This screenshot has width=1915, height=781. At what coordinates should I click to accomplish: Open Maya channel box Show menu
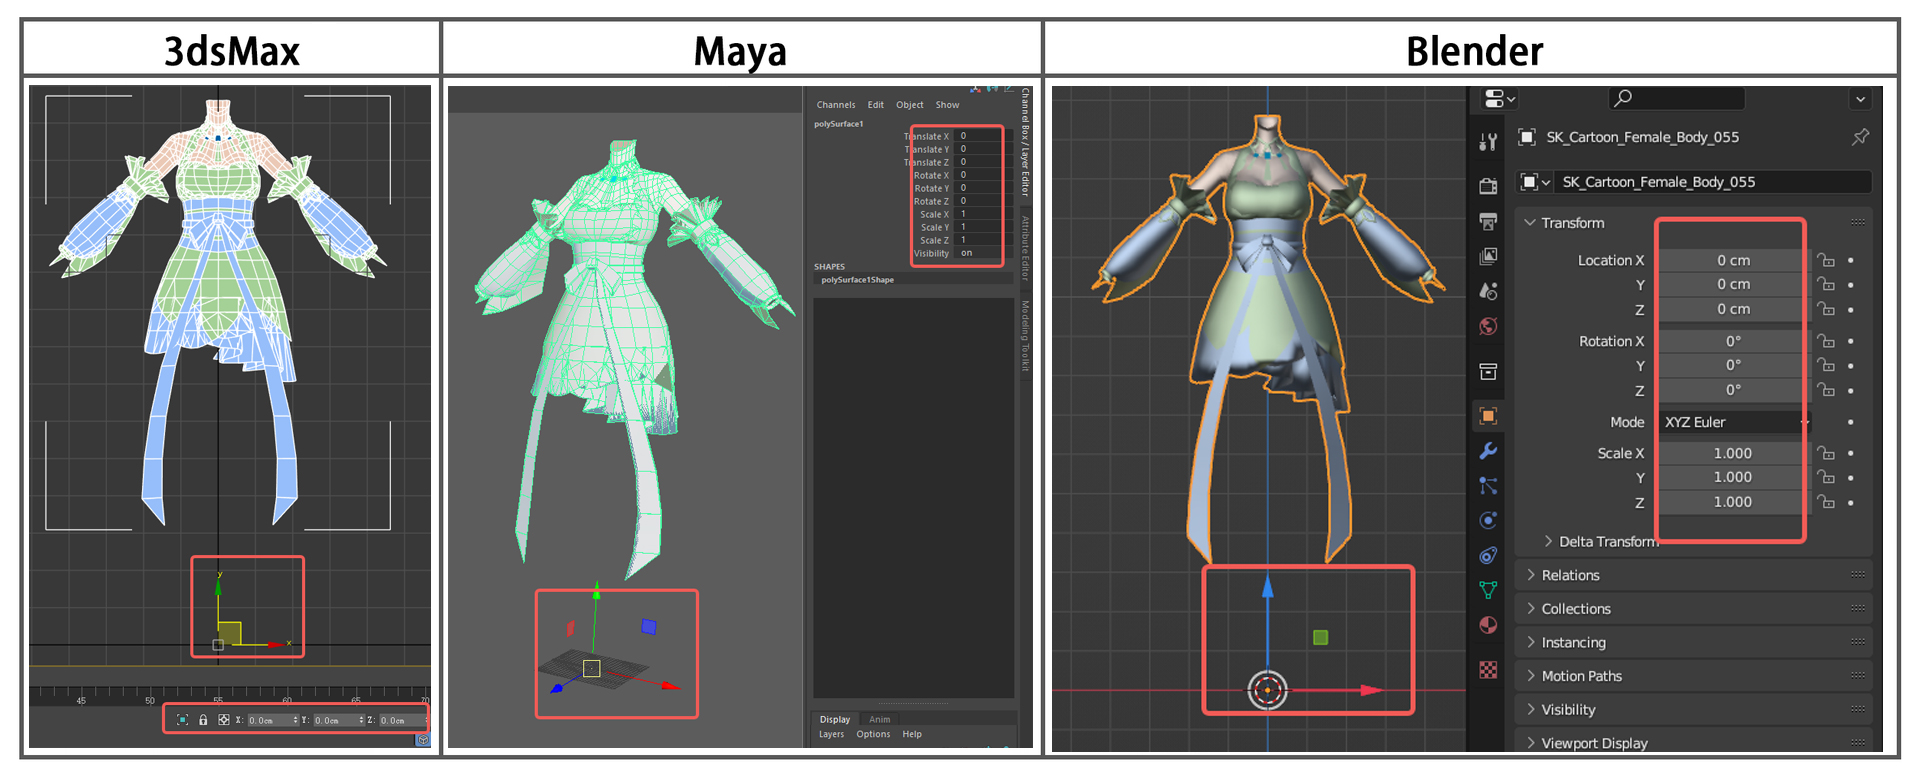(x=947, y=105)
